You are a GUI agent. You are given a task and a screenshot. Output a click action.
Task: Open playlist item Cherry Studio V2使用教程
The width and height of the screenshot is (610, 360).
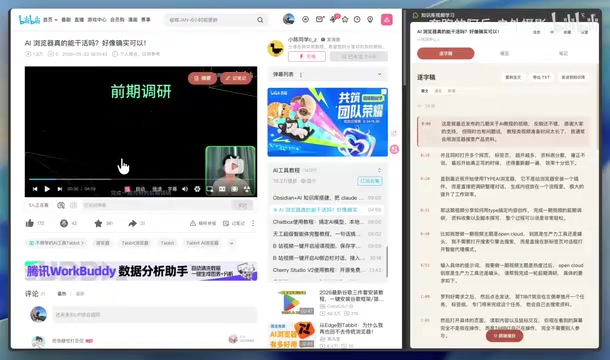pyautogui.click(x=327, y=270)
